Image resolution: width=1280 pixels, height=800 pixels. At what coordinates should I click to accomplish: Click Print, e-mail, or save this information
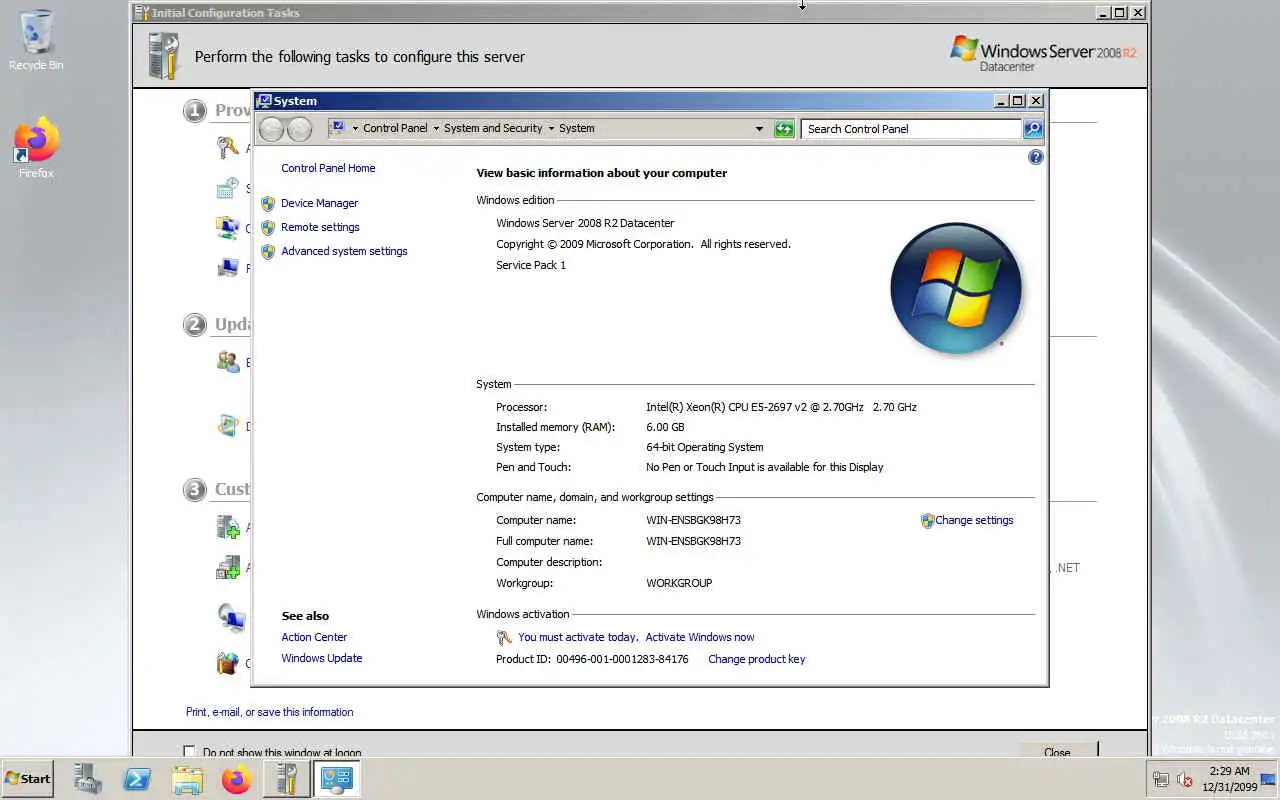pyautogui.click(x=269, y=712)
